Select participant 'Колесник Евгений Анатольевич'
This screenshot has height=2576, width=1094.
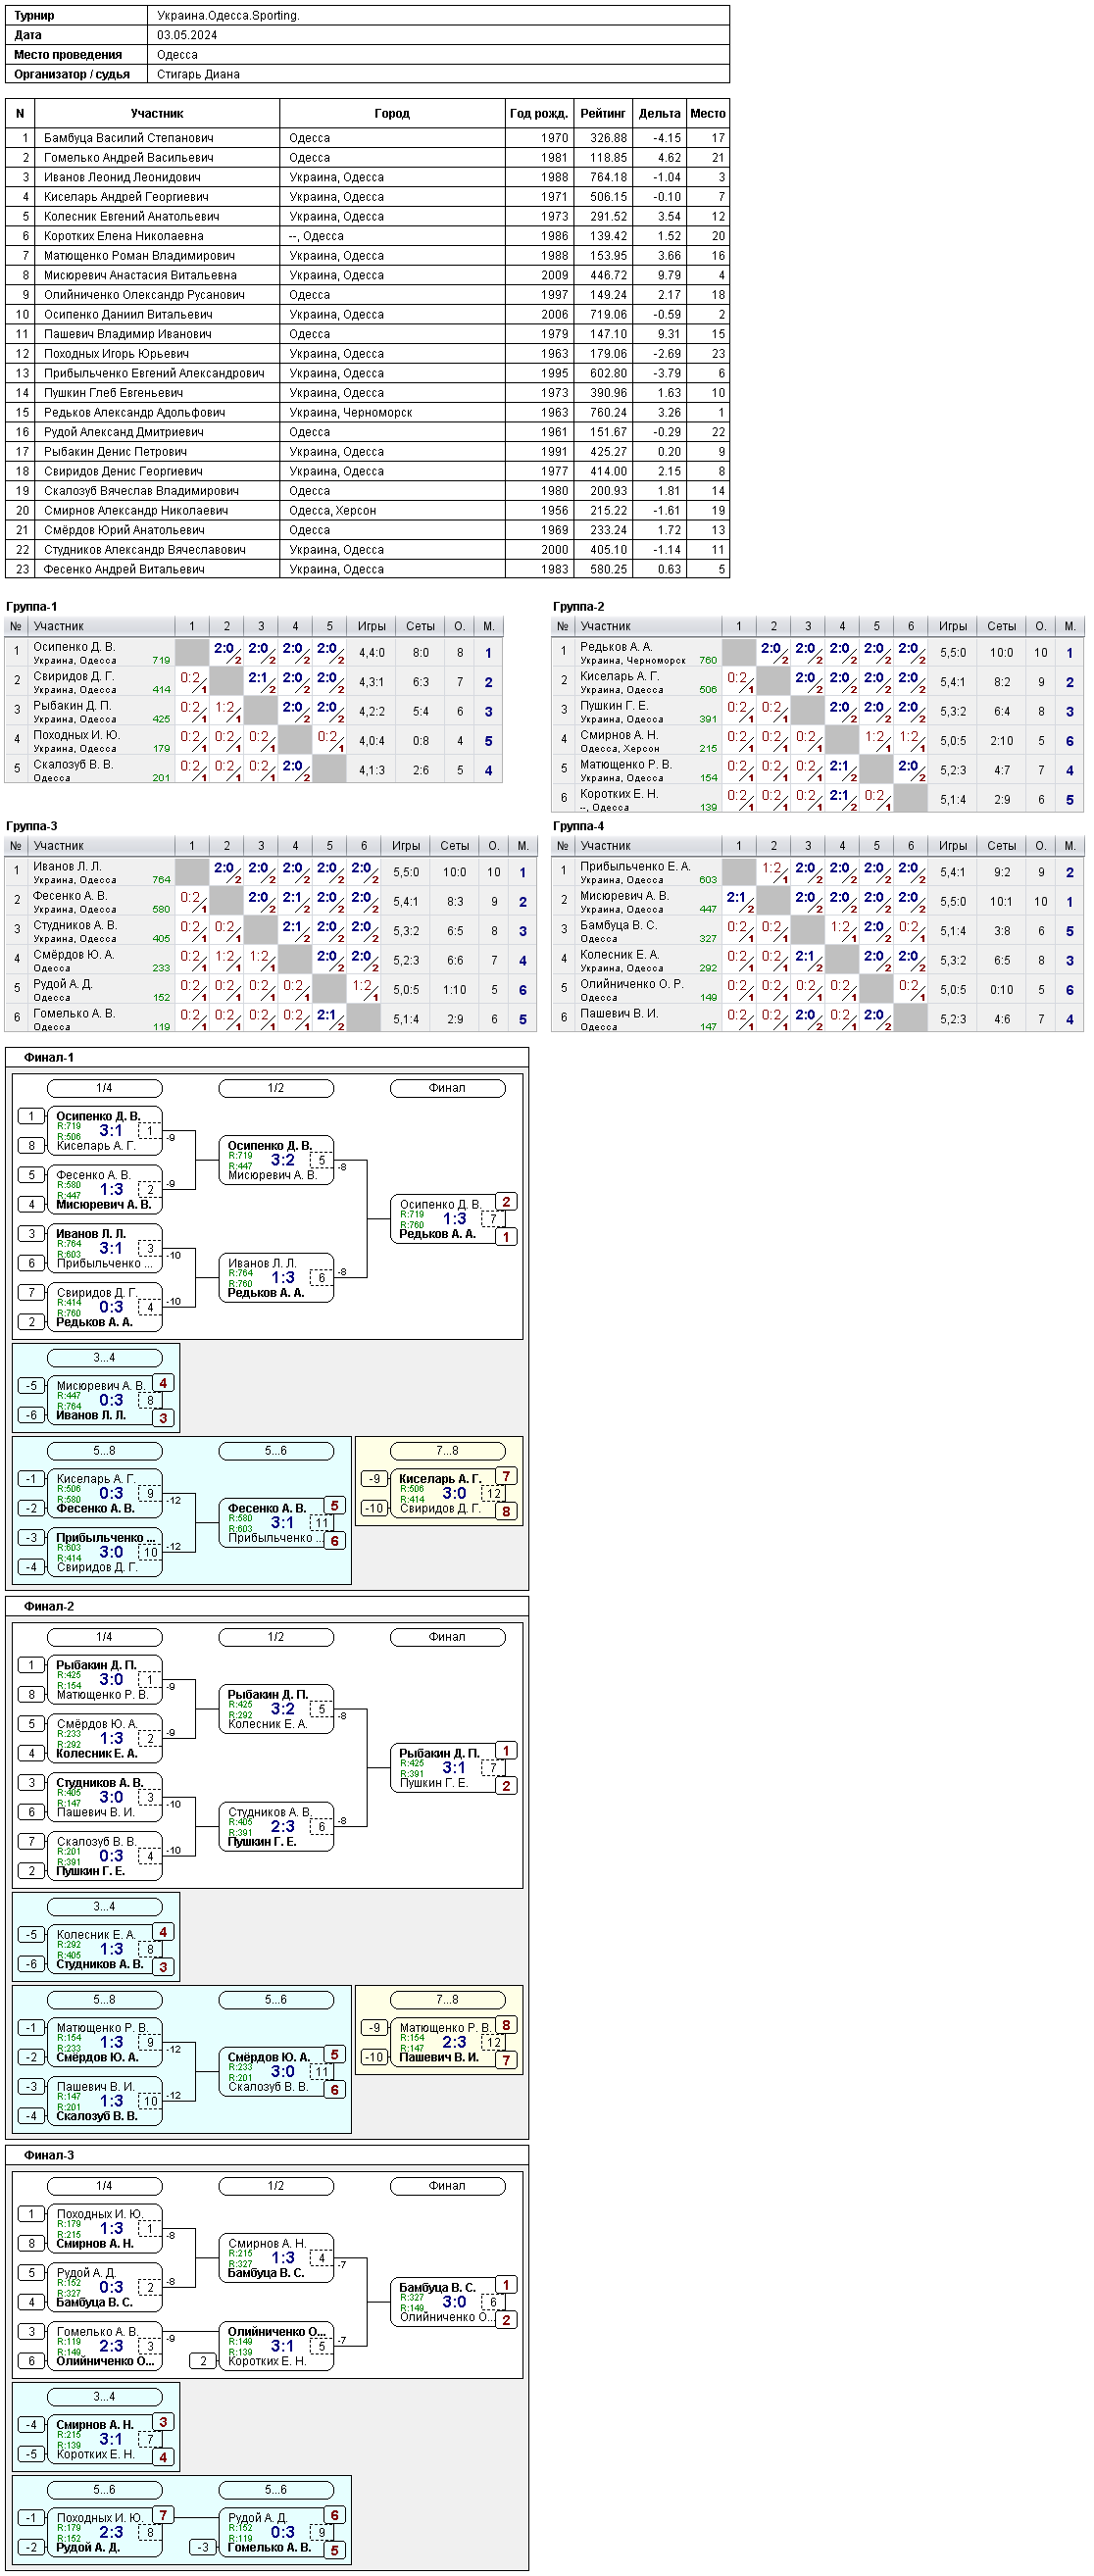131,216
